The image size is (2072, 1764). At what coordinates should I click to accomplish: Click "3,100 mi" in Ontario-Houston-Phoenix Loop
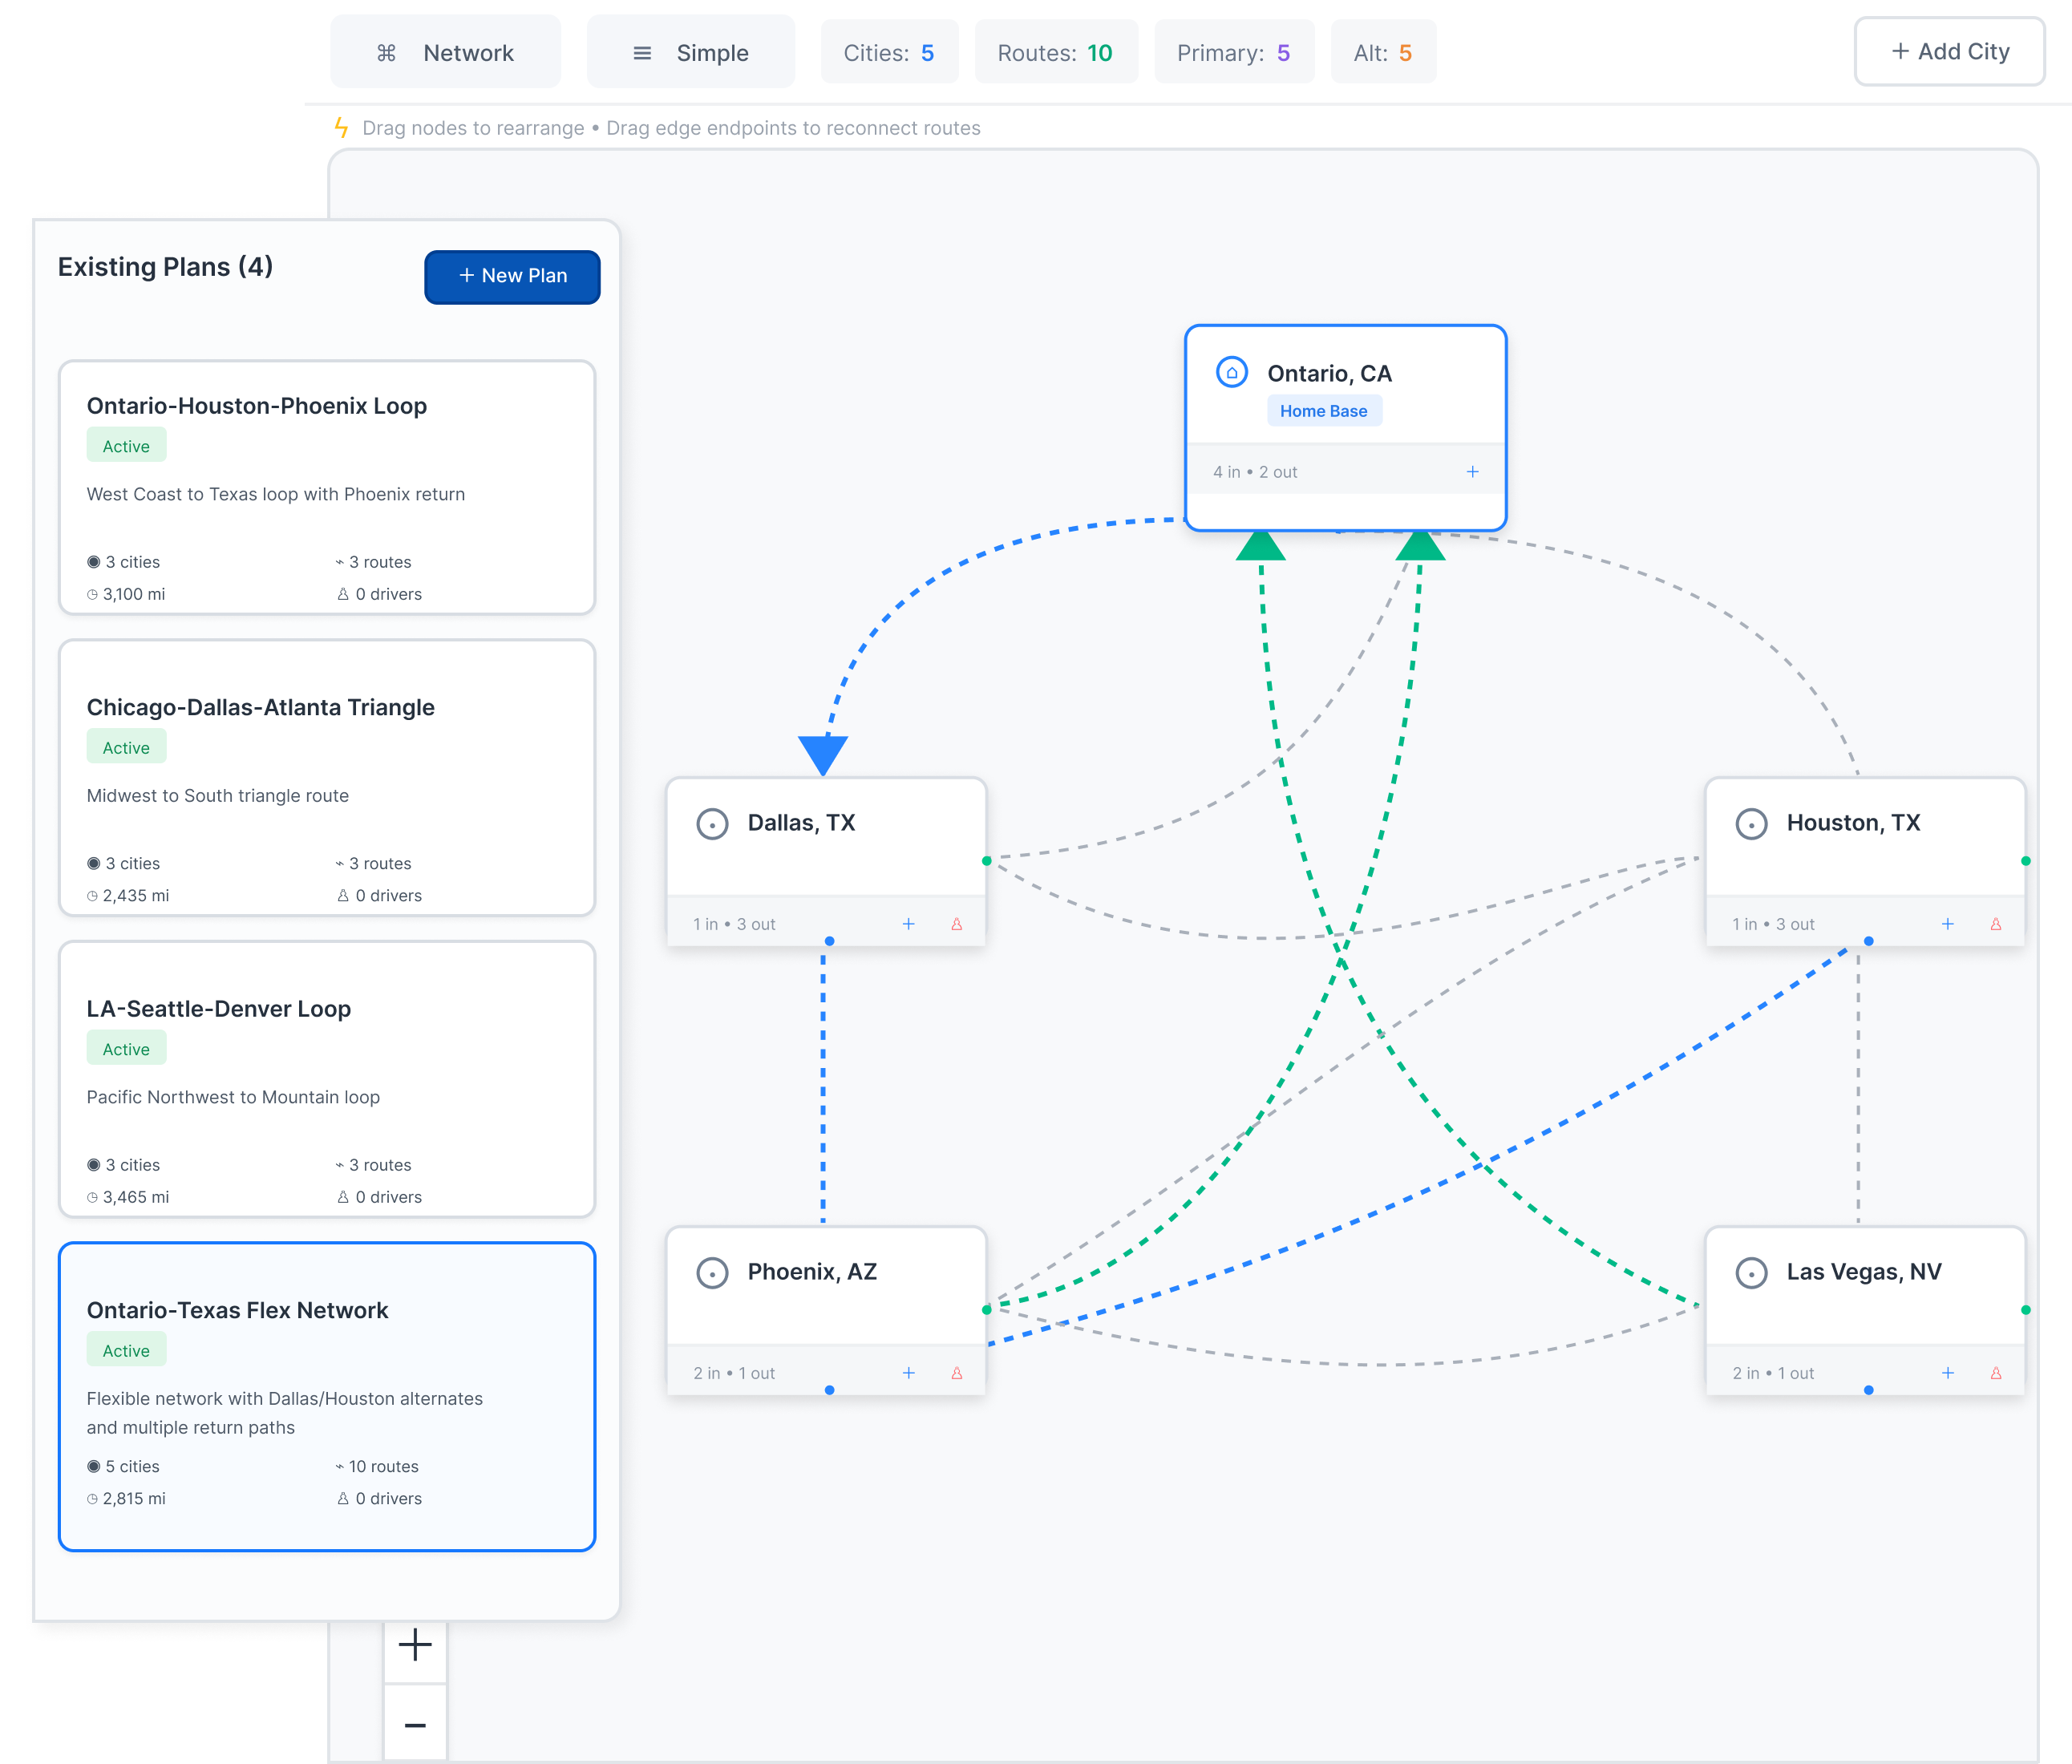134,594
